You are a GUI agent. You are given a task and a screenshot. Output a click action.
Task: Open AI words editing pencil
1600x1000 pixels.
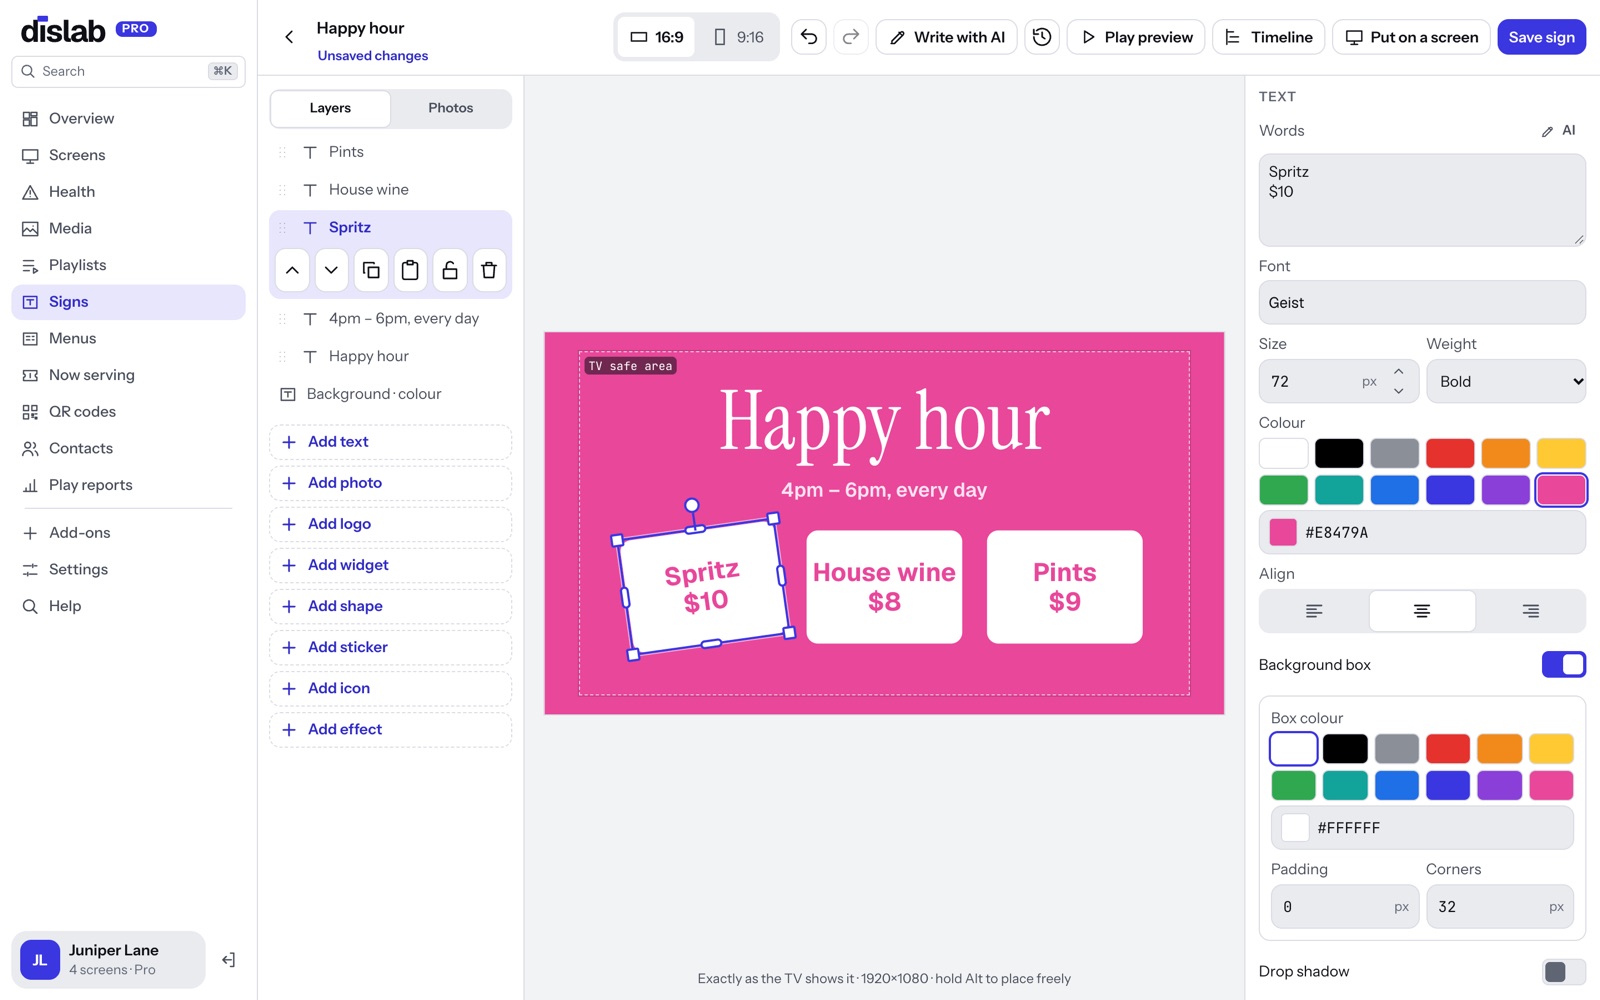(x=1559, y=131)
